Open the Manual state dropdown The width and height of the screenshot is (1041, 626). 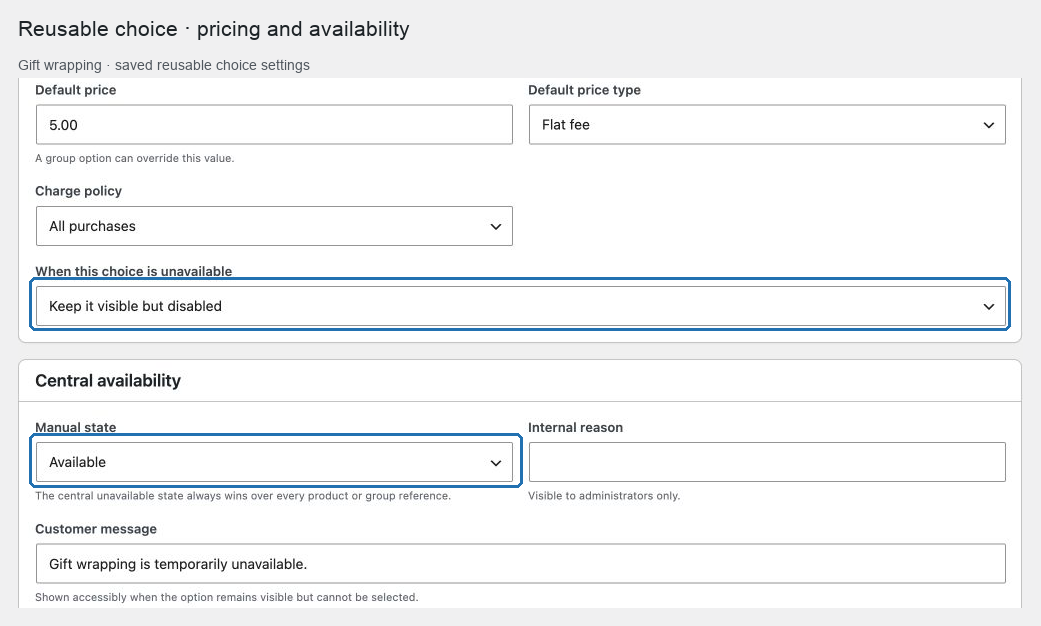tap(274, 462)
